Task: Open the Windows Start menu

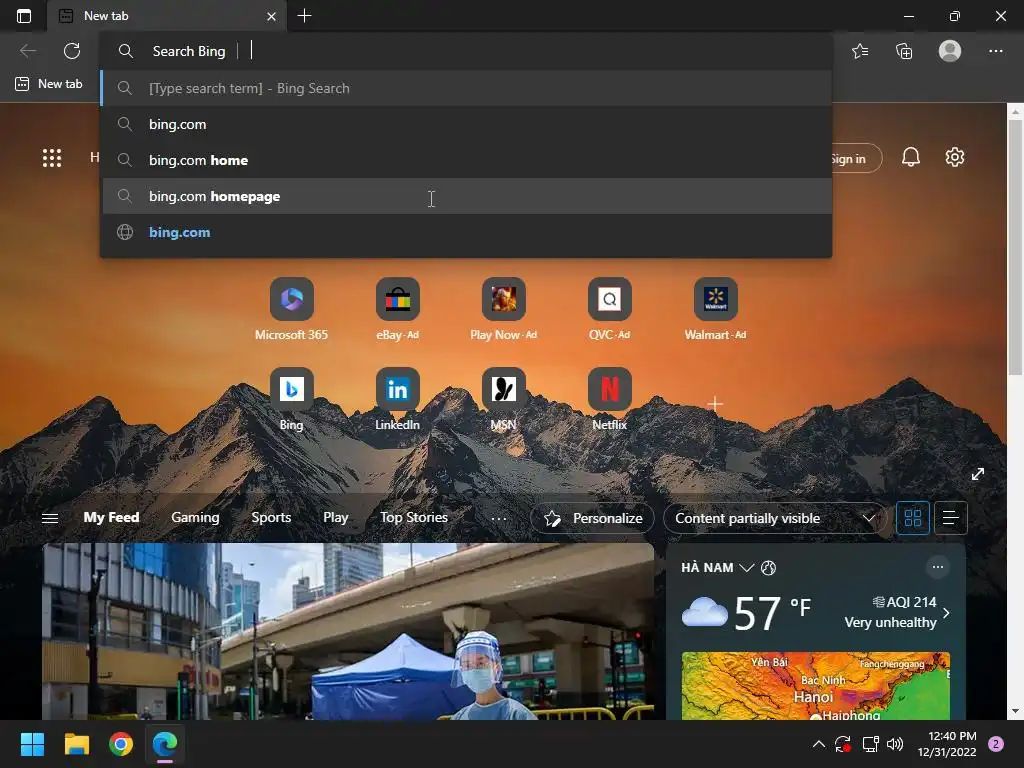Action: (32, 744)
